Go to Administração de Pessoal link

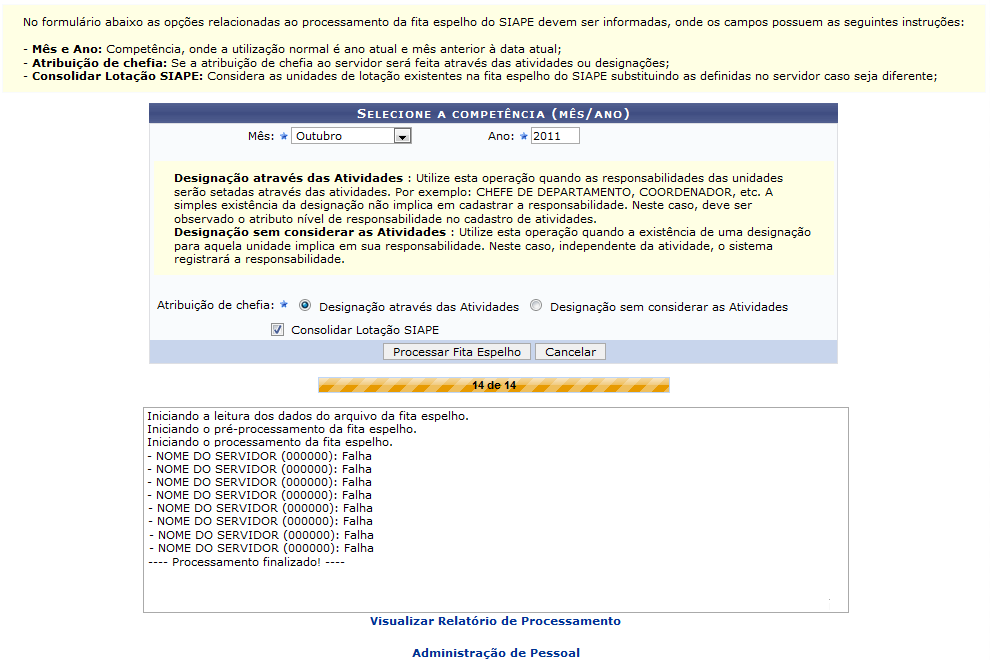tap(495, 653)
